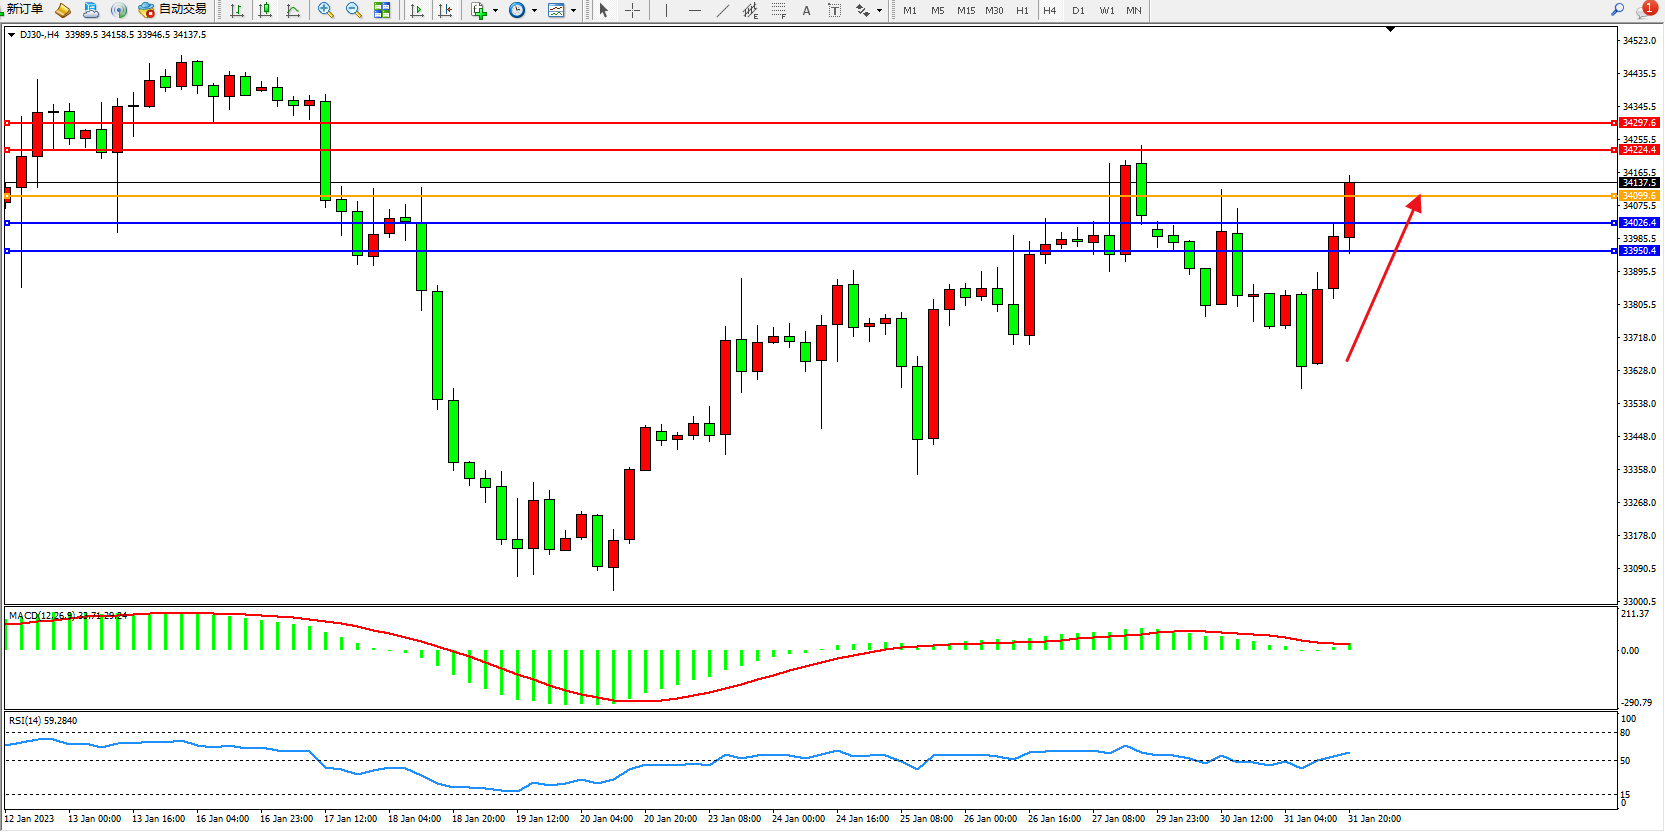Tile chart windows with the grid icon
Viewport: 1665px width, 832px height.
click(x=382, y=10)
